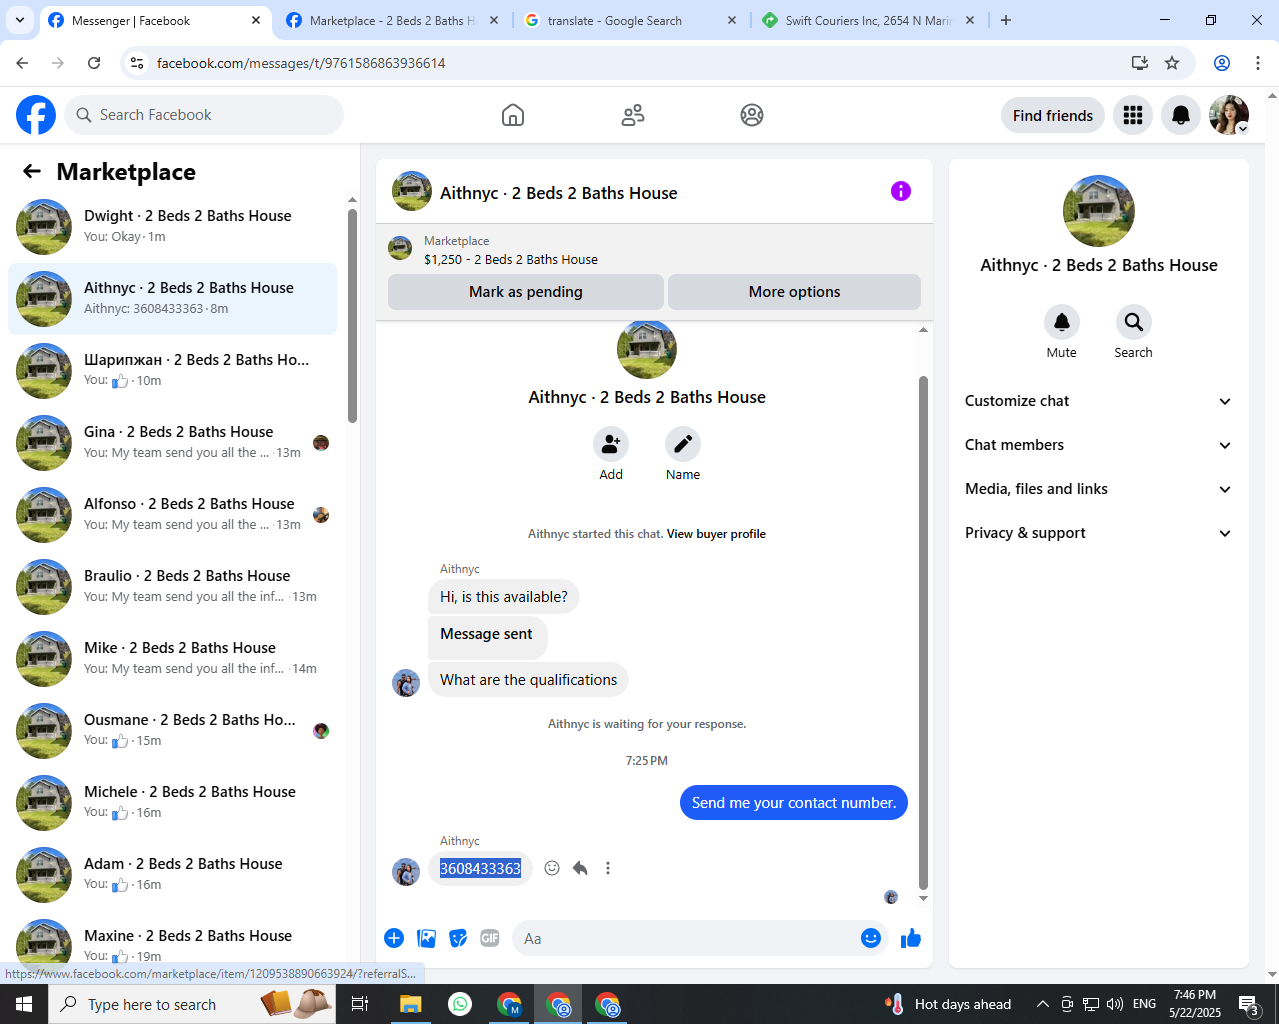Open Ousmane conversation in the list

coord(172,731)
